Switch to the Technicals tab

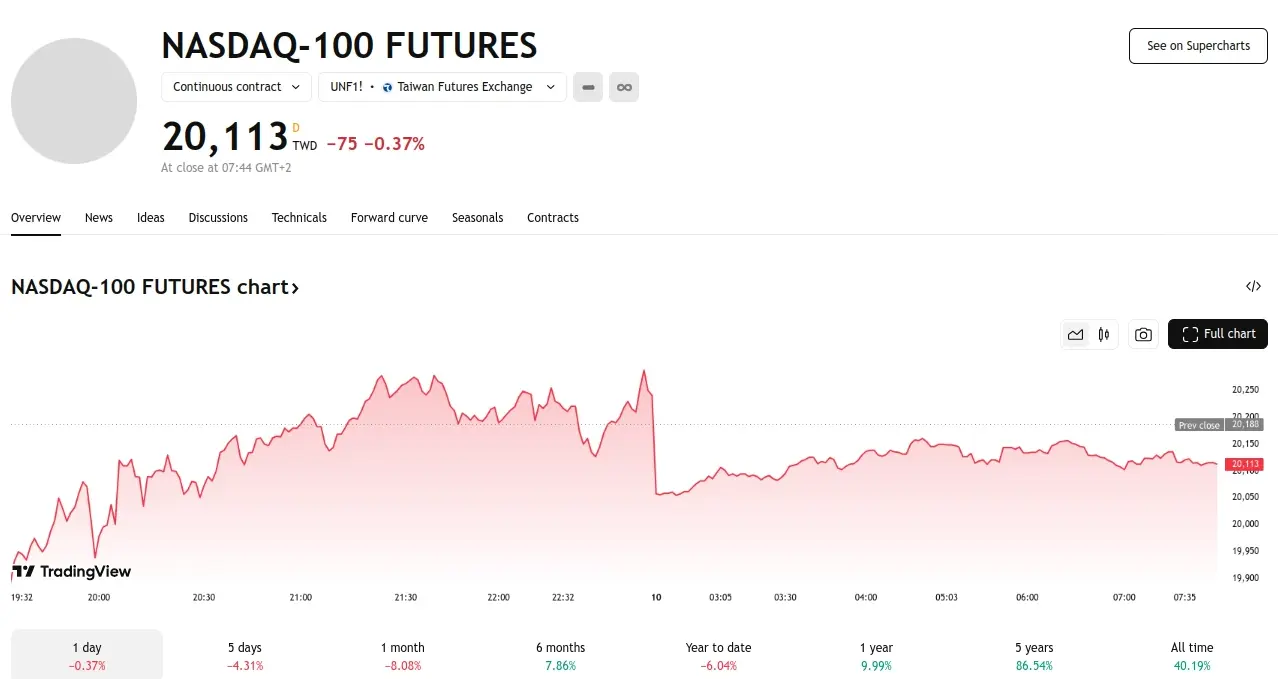click(299, 217)
